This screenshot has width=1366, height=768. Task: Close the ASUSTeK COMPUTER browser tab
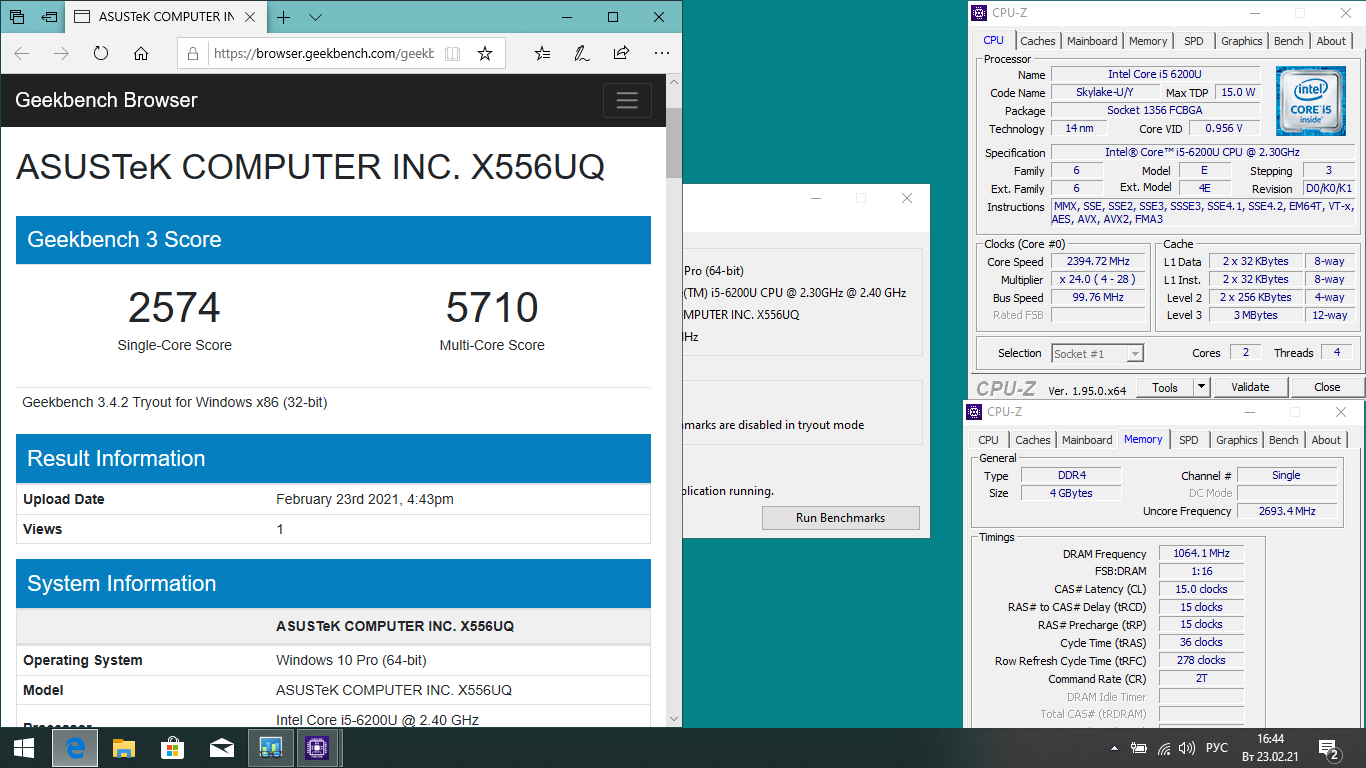point(252,17)
